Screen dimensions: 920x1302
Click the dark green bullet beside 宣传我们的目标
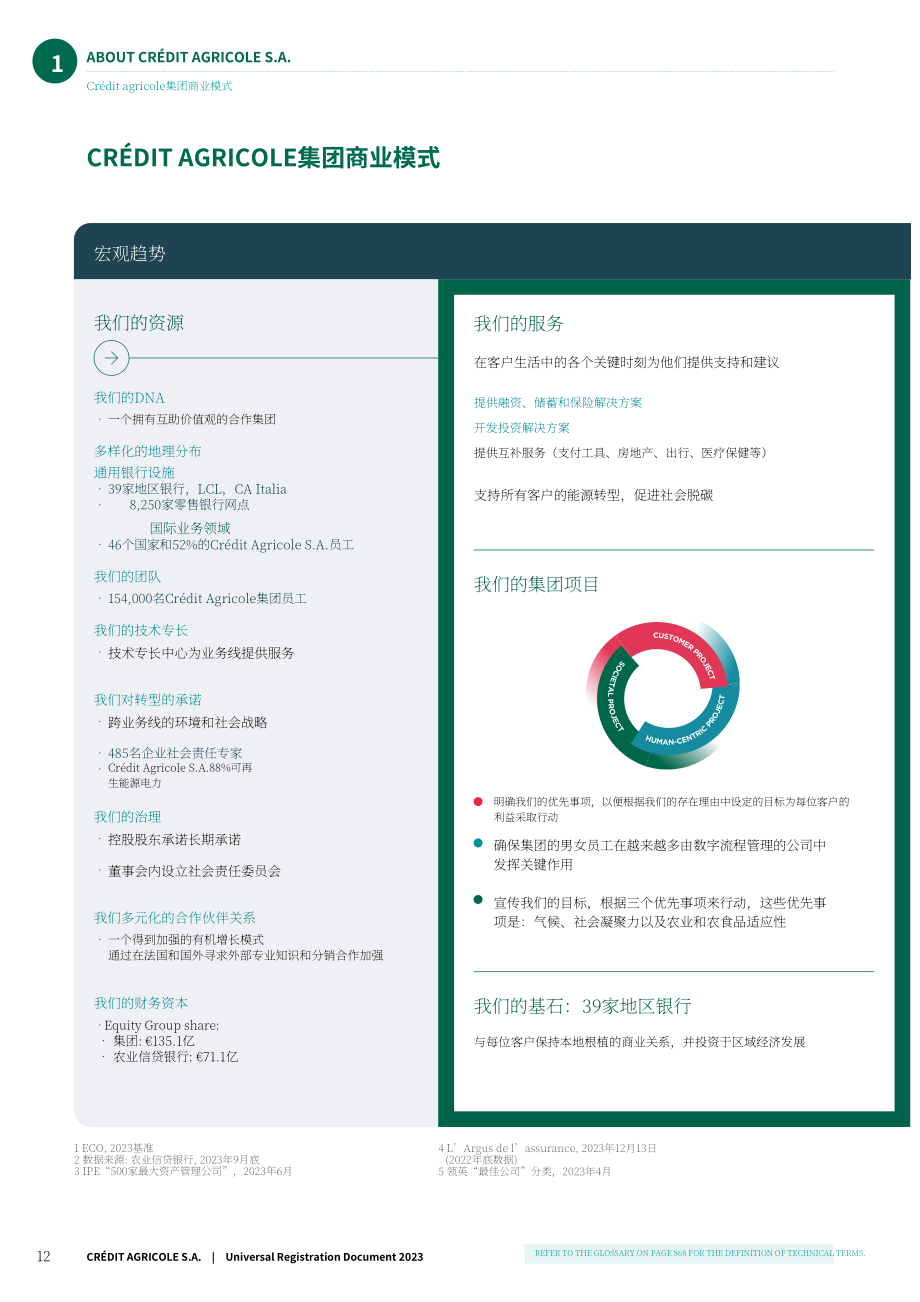click(x=478, y=900)
